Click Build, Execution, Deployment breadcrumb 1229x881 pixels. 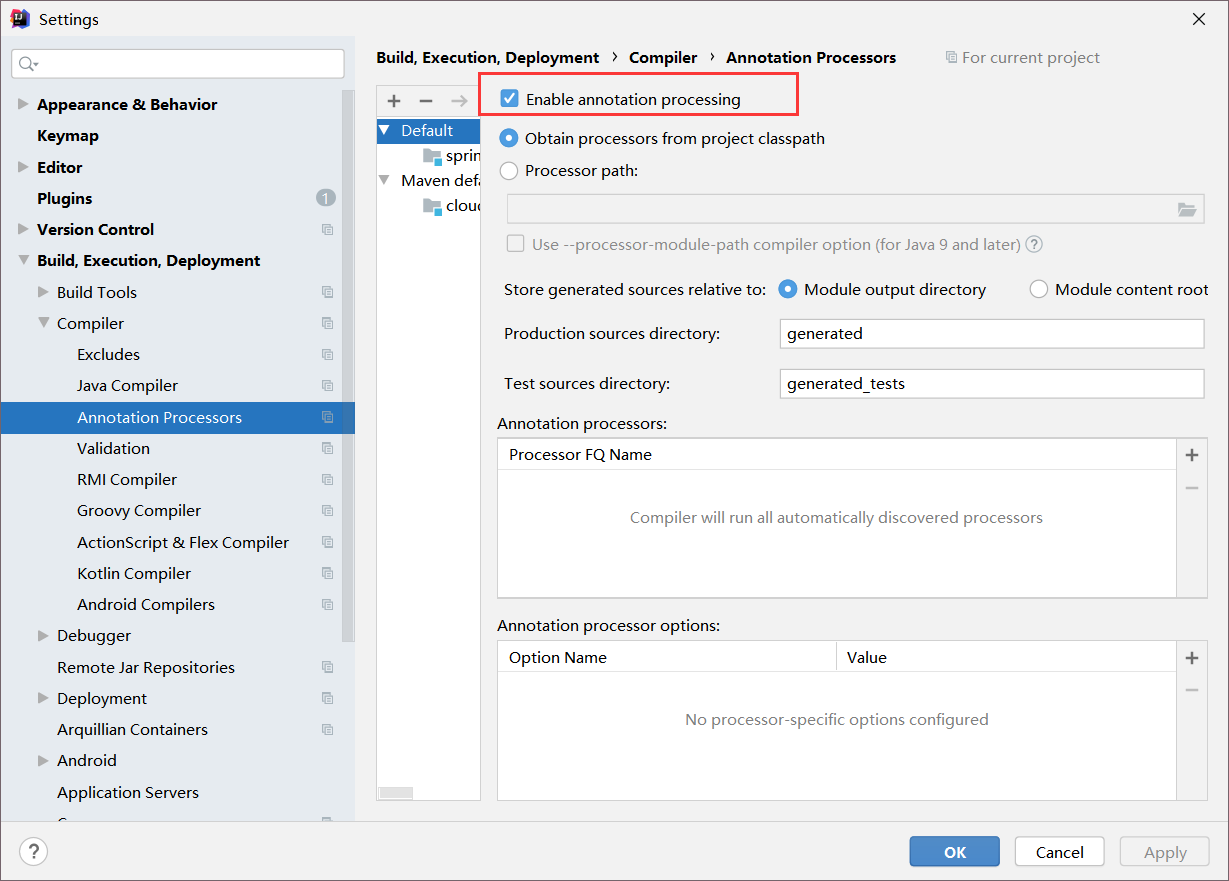[488, 58]
